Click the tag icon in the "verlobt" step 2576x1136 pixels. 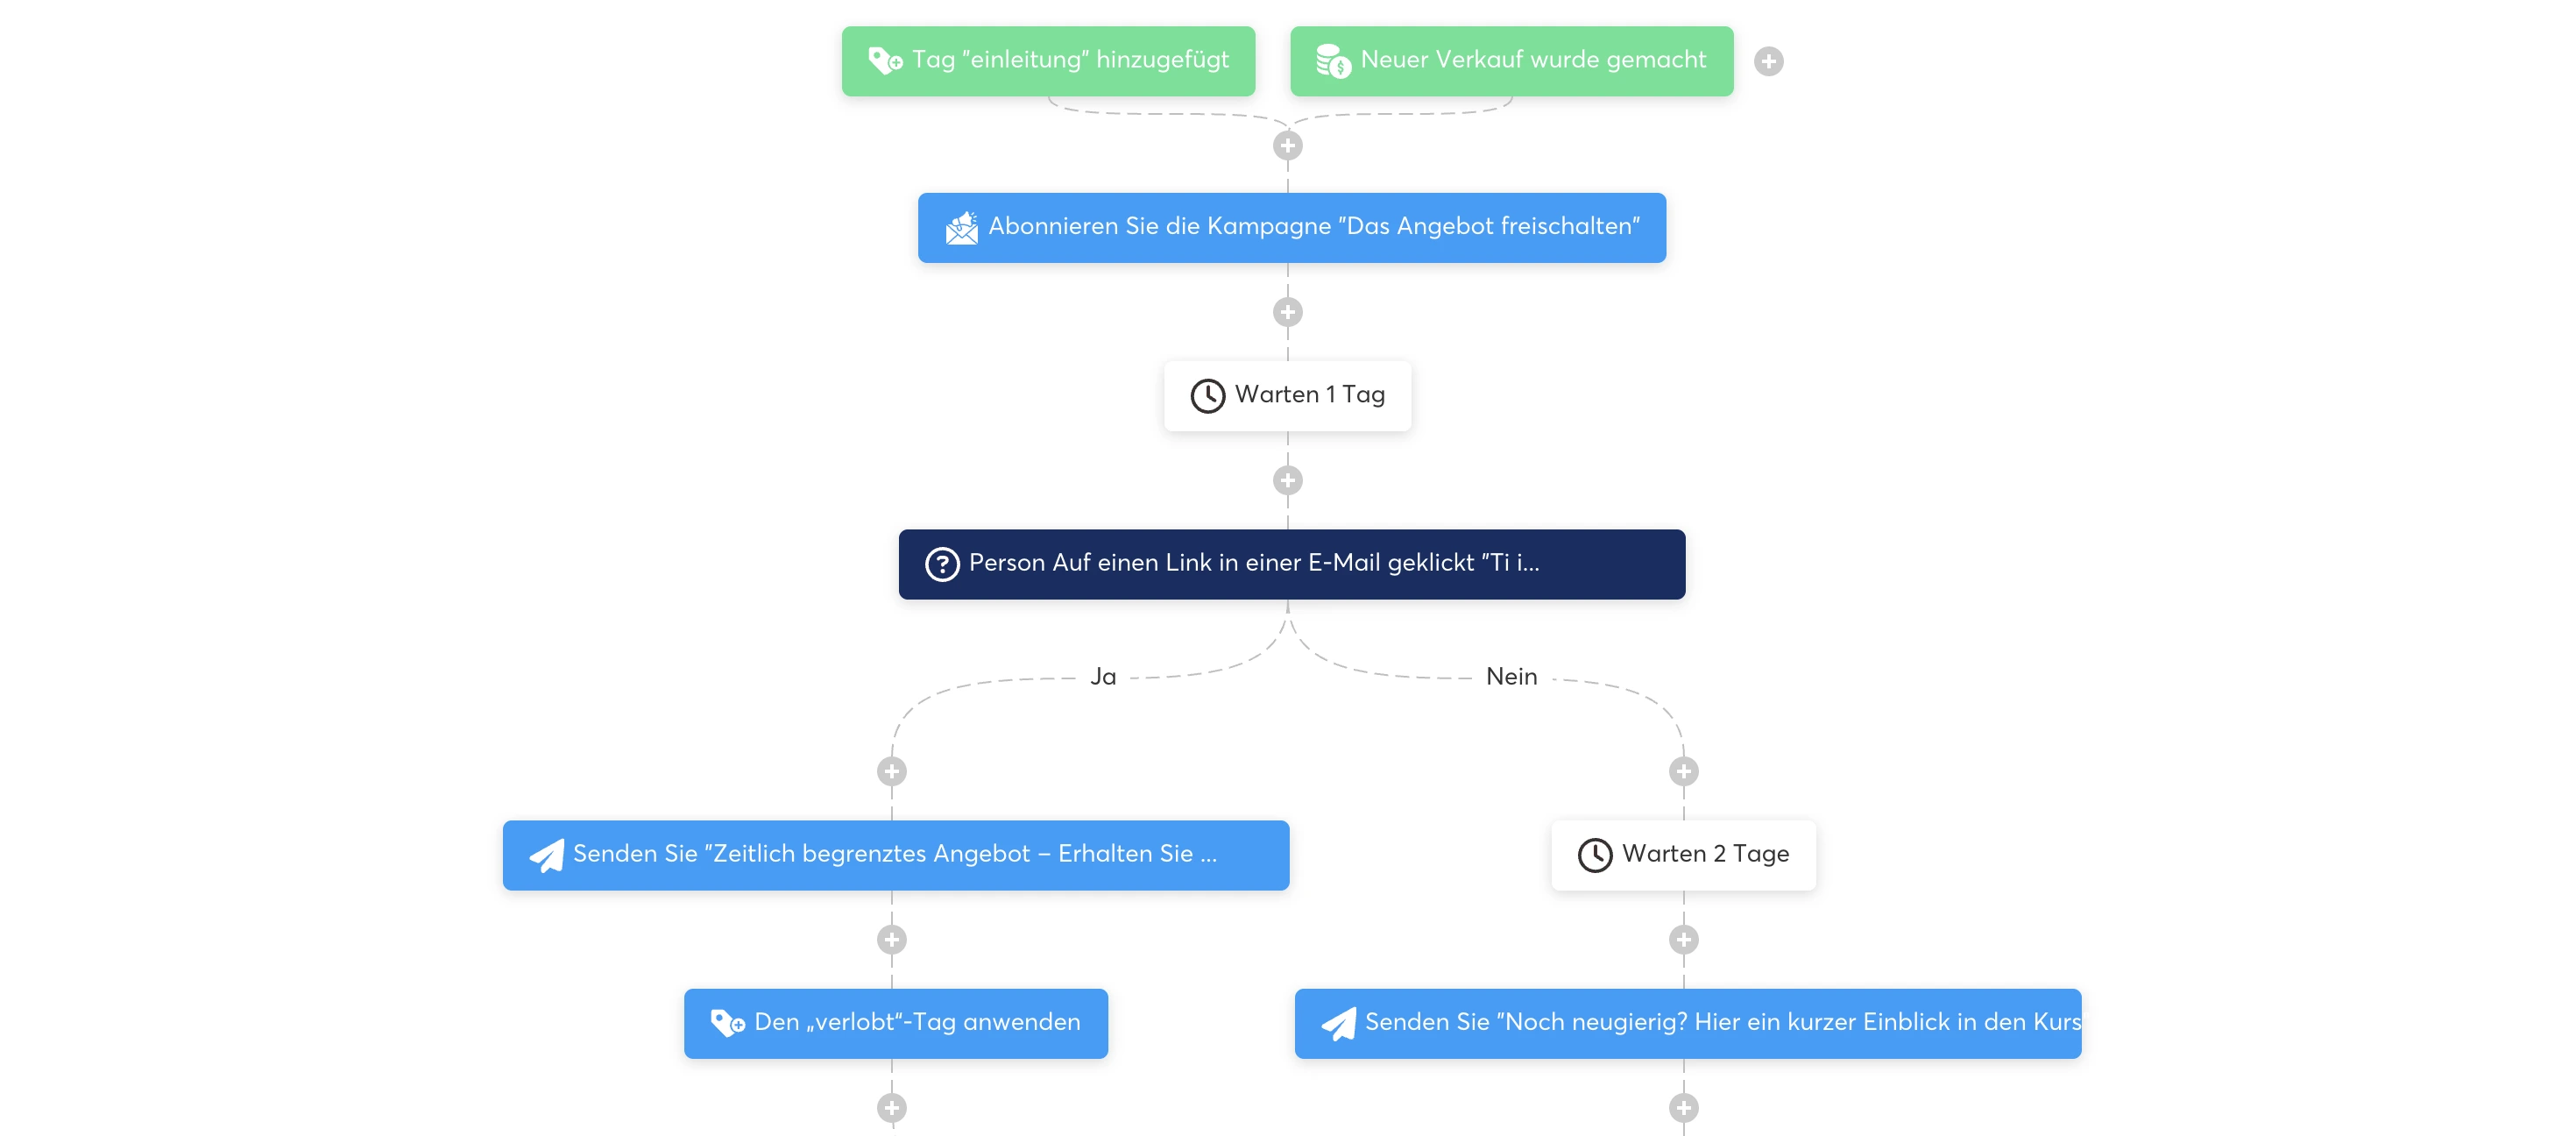(x=727, y=1023)
